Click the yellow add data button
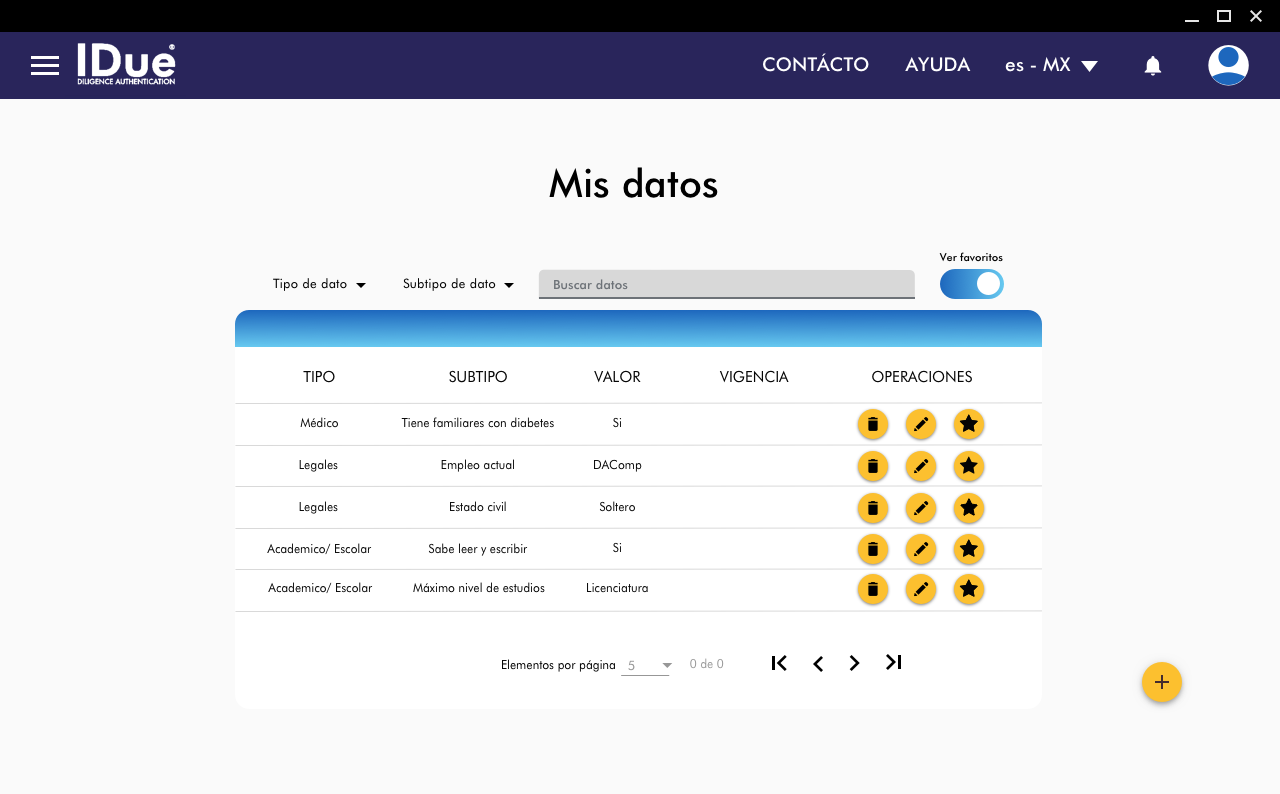The height and width of the screenshot is (794, 1280). pyautogui.click(x=1161, y=682)
